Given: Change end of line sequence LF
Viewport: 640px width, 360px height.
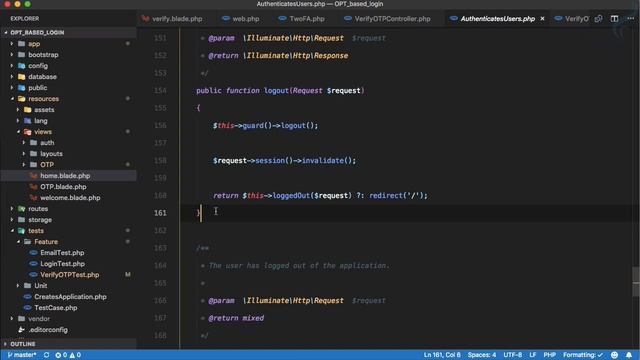Looking at the screenshot, I should pos(533,355).
